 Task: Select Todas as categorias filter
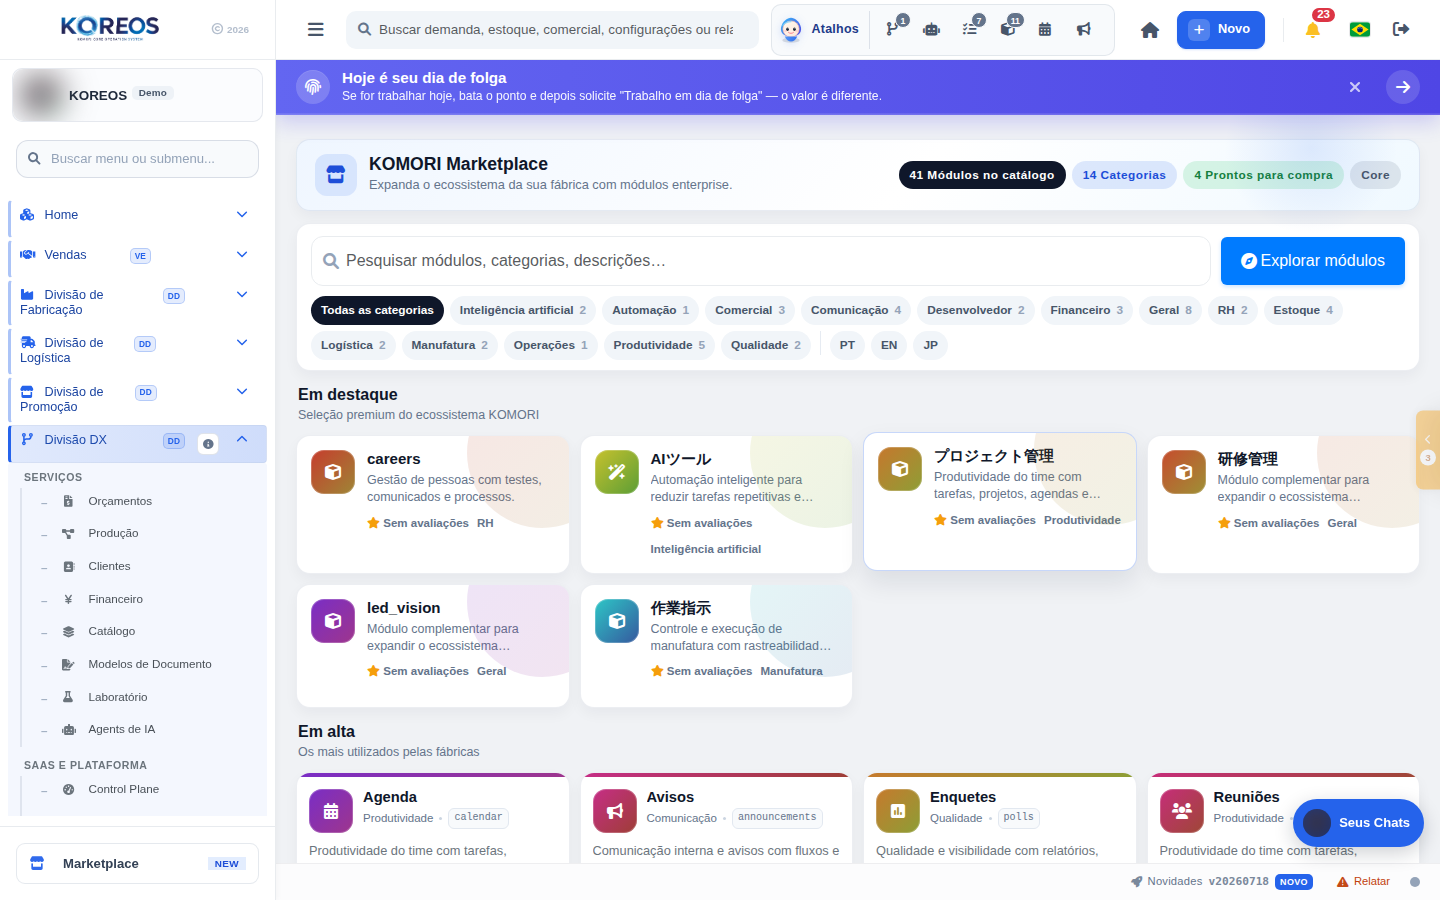[377, 310]
